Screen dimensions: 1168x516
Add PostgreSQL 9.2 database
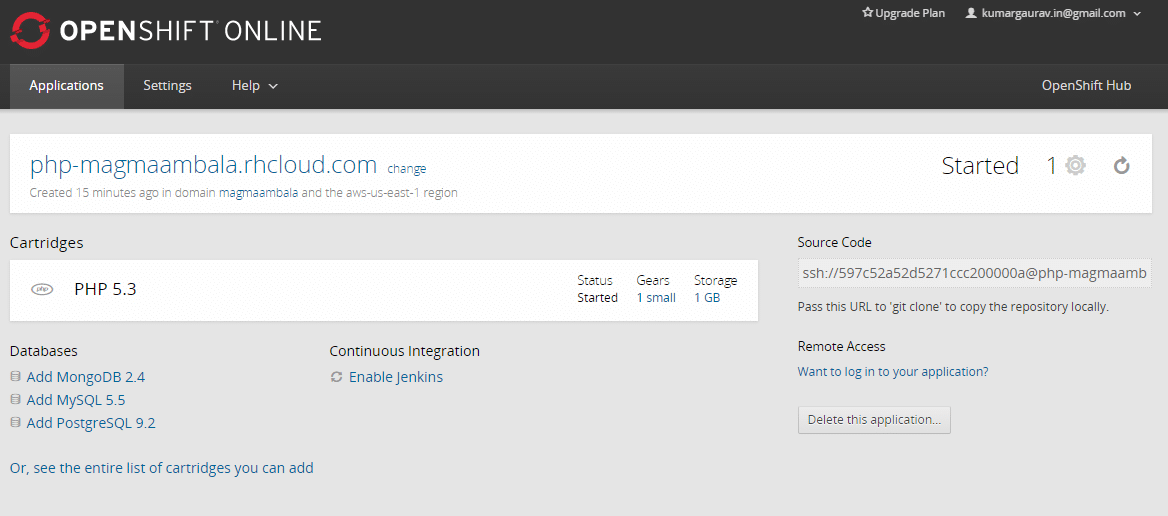[91, 423]
